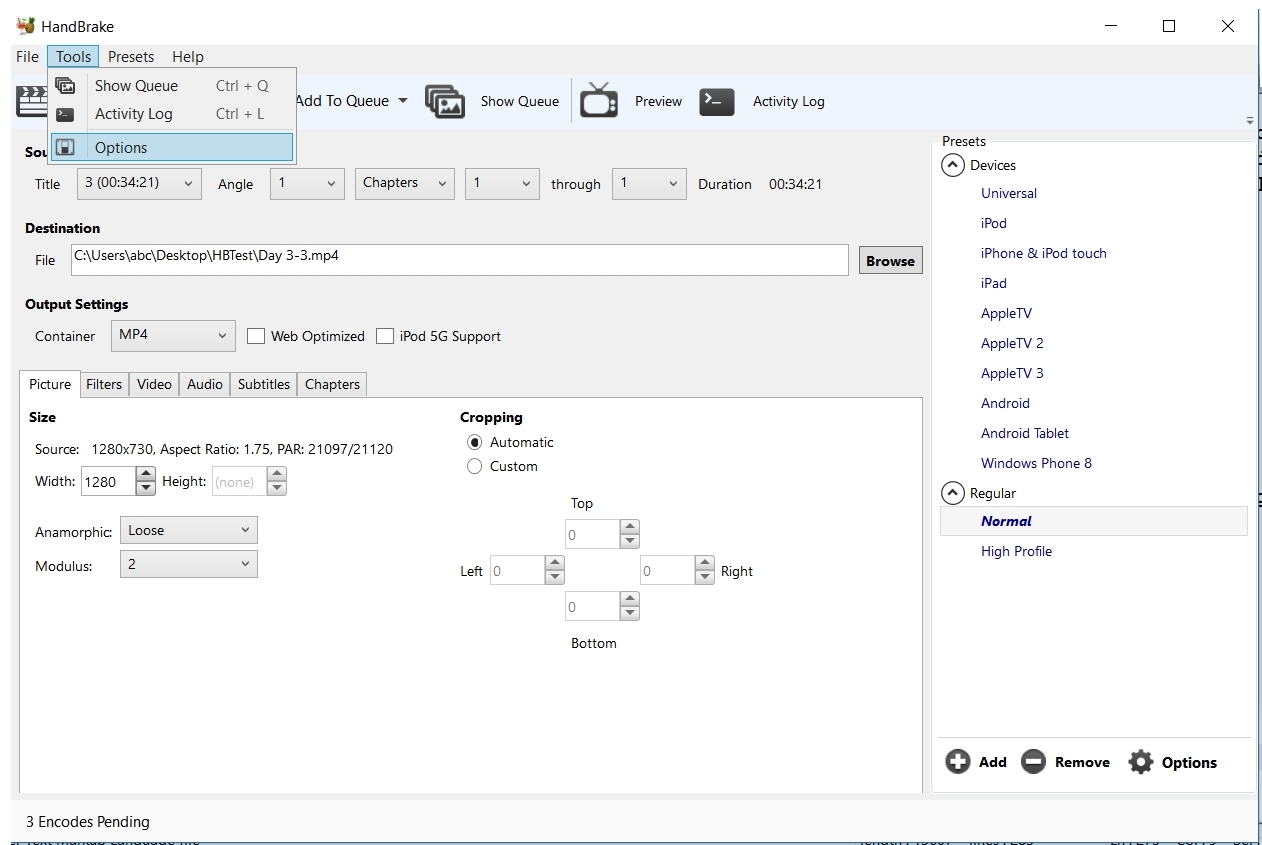Screen dimensions: 1262x845
Task: Open preset Options gear icon
Action: (x=1140, y=762)
